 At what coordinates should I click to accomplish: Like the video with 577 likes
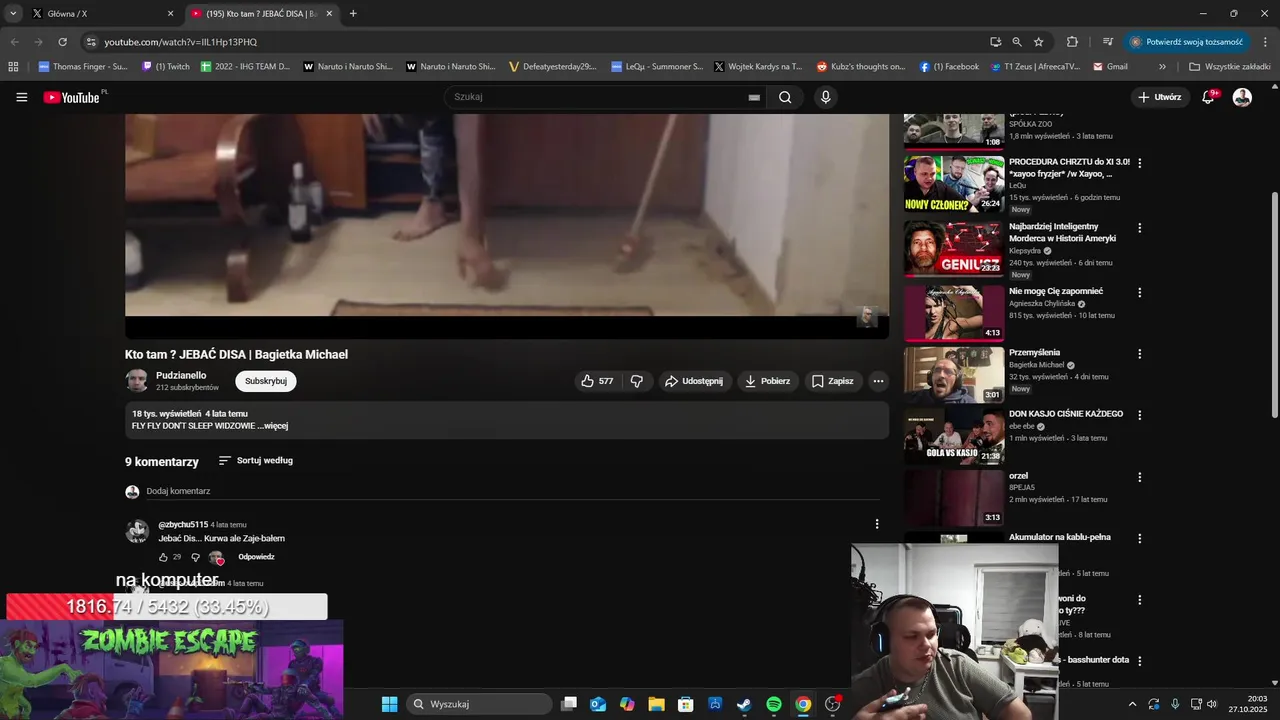pyautogui.click(x=598, y=381)
